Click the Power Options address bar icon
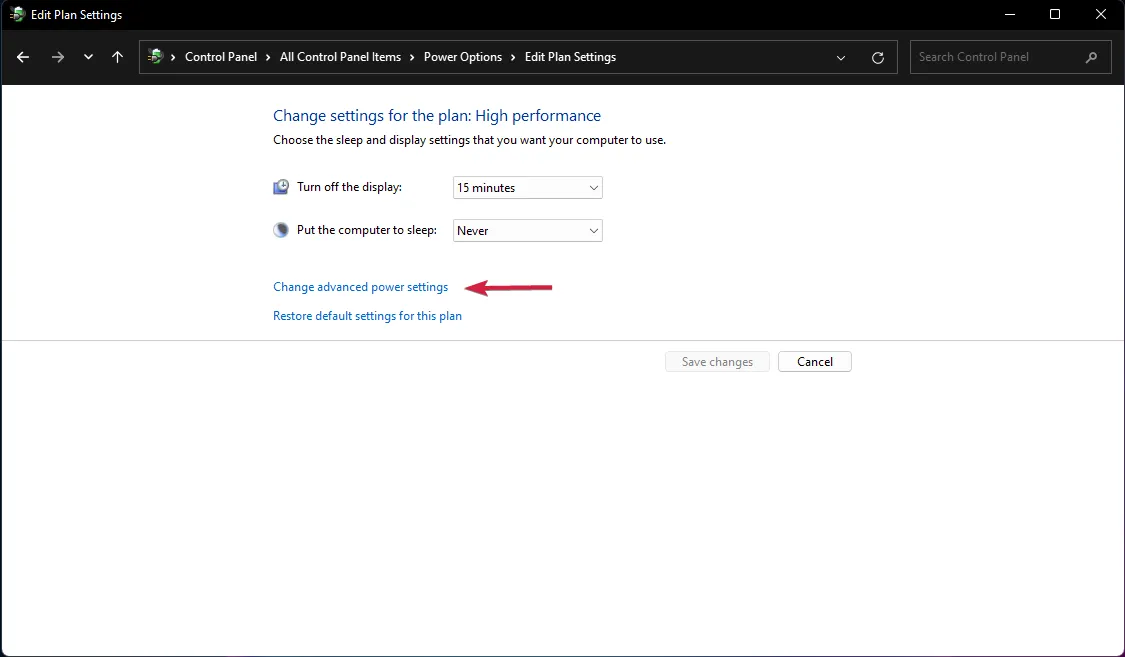The width and height of the screenshot is (1125, 657). [155, 57]
